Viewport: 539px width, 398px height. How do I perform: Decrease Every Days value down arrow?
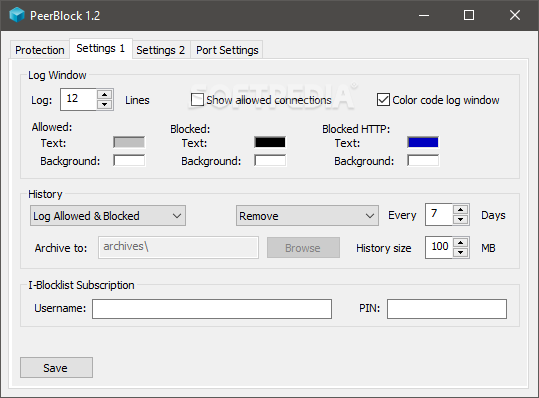coord(461,220)
